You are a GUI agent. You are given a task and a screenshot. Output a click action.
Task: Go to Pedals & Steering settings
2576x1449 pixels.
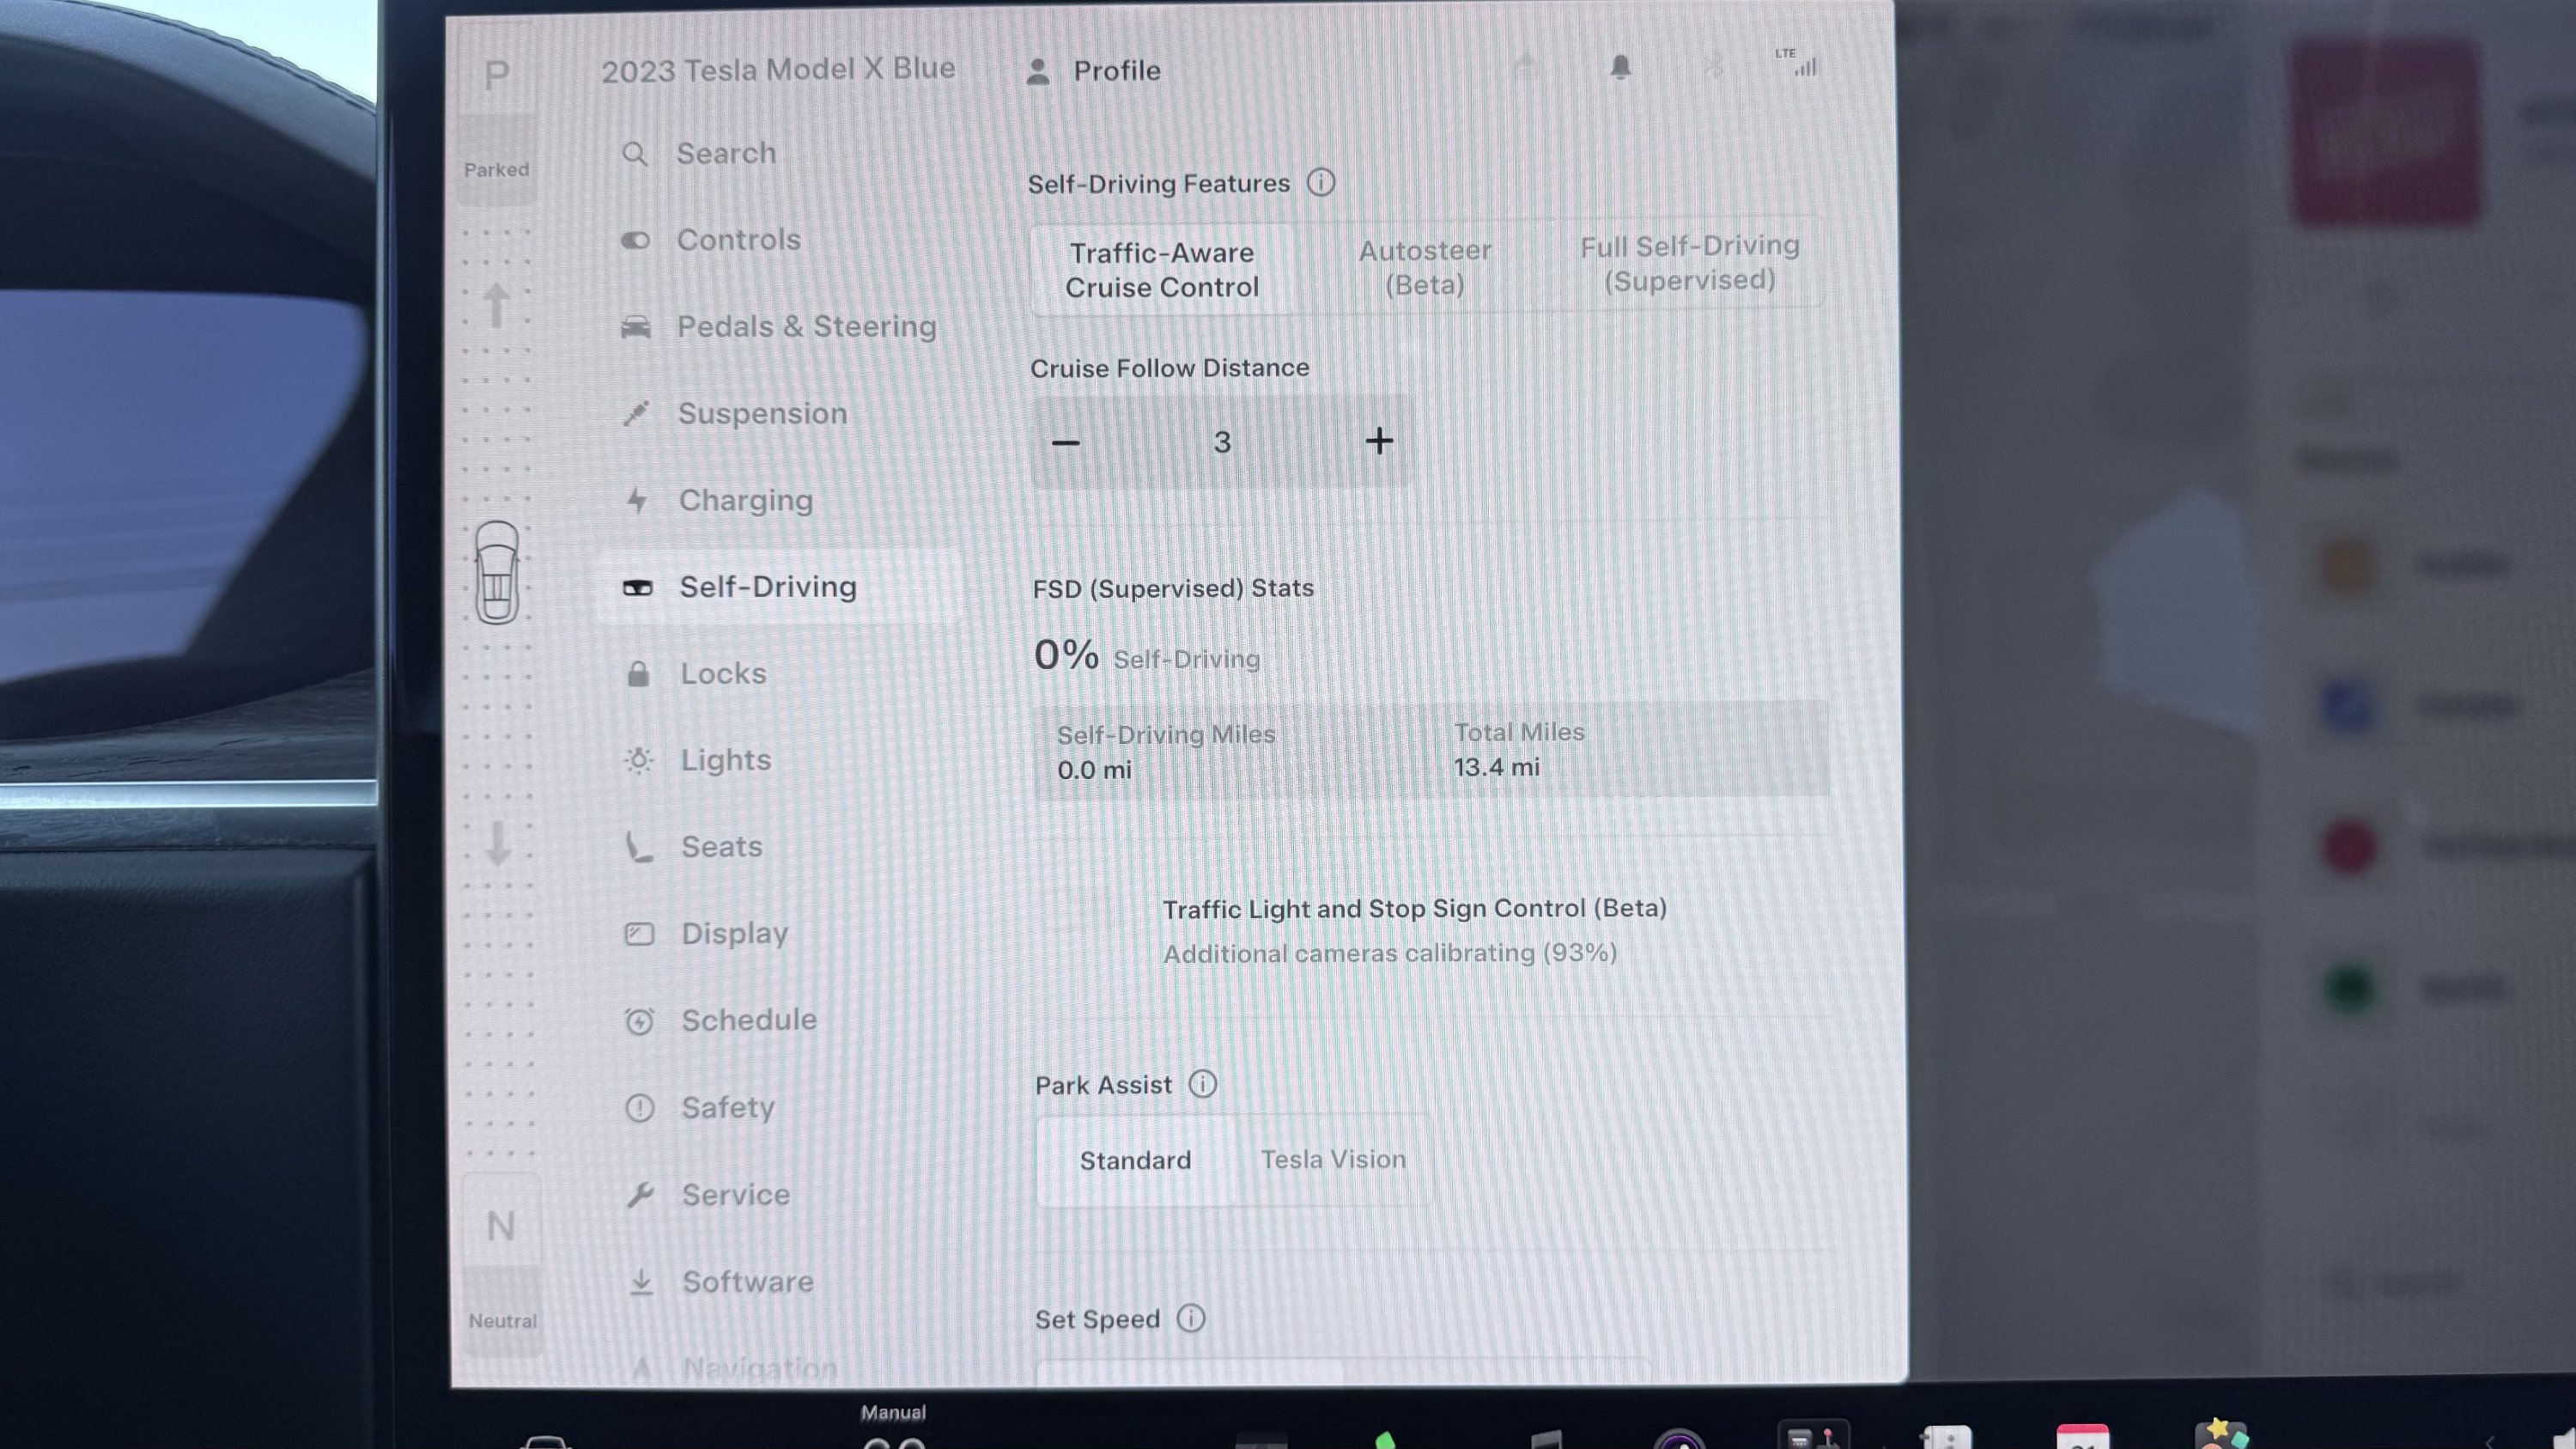(780, 327)
